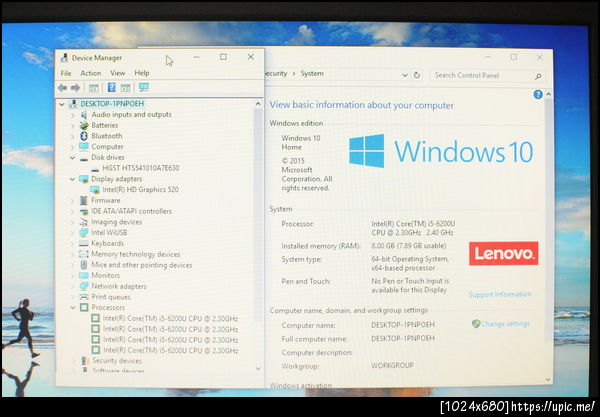Viewport: 600px width, 417px height.
Task: Select the Memory technology devices icon
Action: pos(83,254)
